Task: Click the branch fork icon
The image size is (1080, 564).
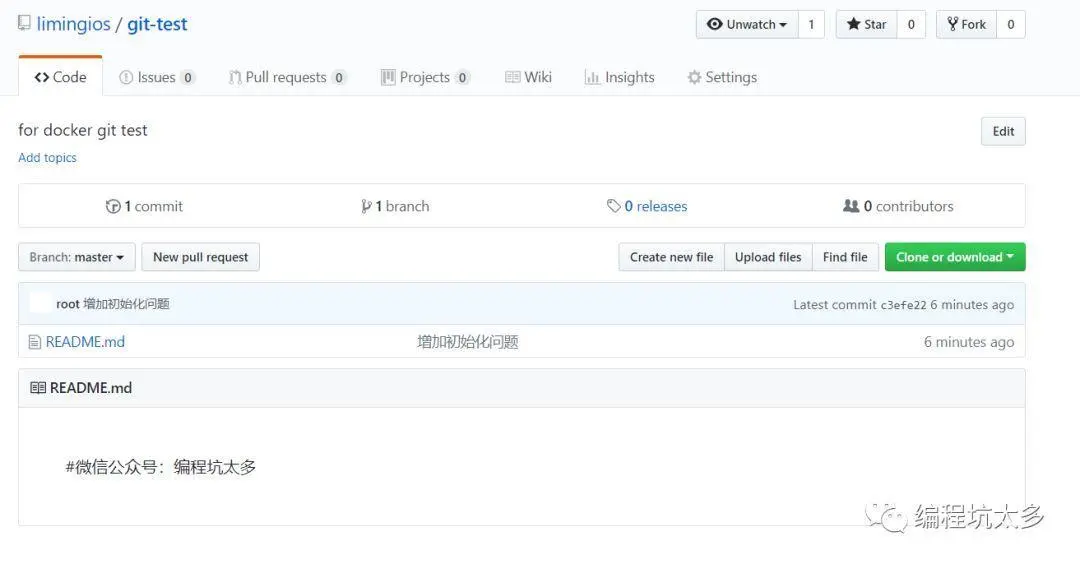Action: [x=366, y=206]
